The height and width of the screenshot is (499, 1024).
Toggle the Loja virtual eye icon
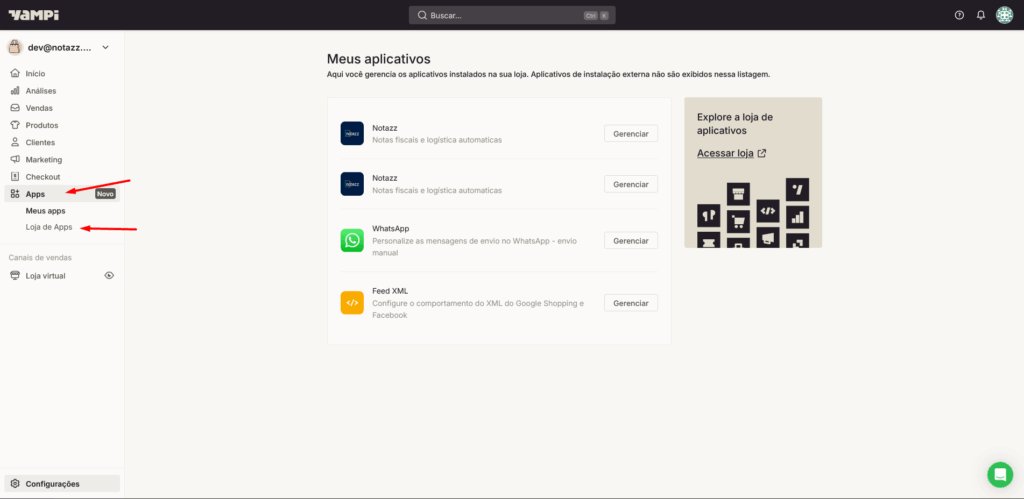109,276
